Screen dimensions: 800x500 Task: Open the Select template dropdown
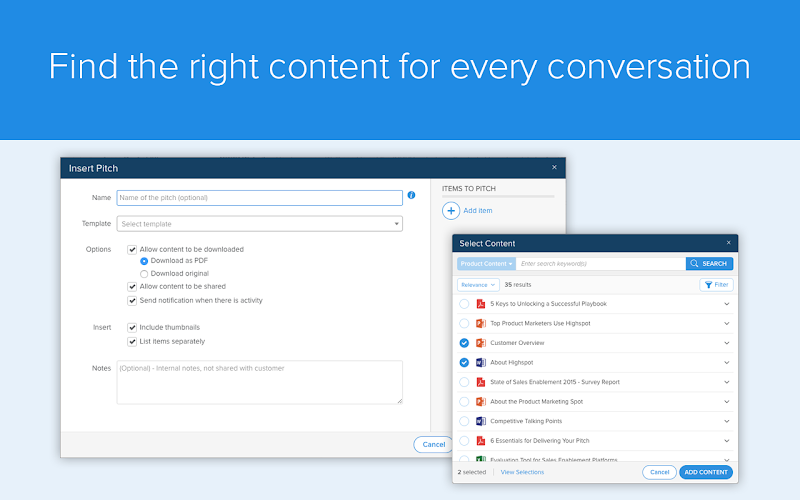259,224
